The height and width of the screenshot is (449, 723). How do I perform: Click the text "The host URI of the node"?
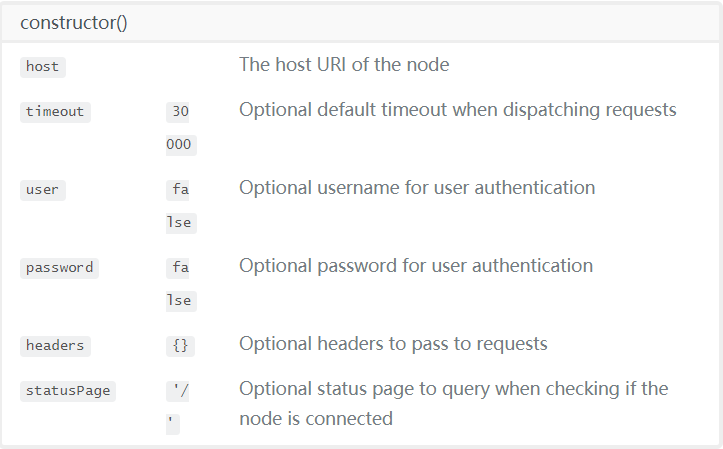(x=344, y=65)
